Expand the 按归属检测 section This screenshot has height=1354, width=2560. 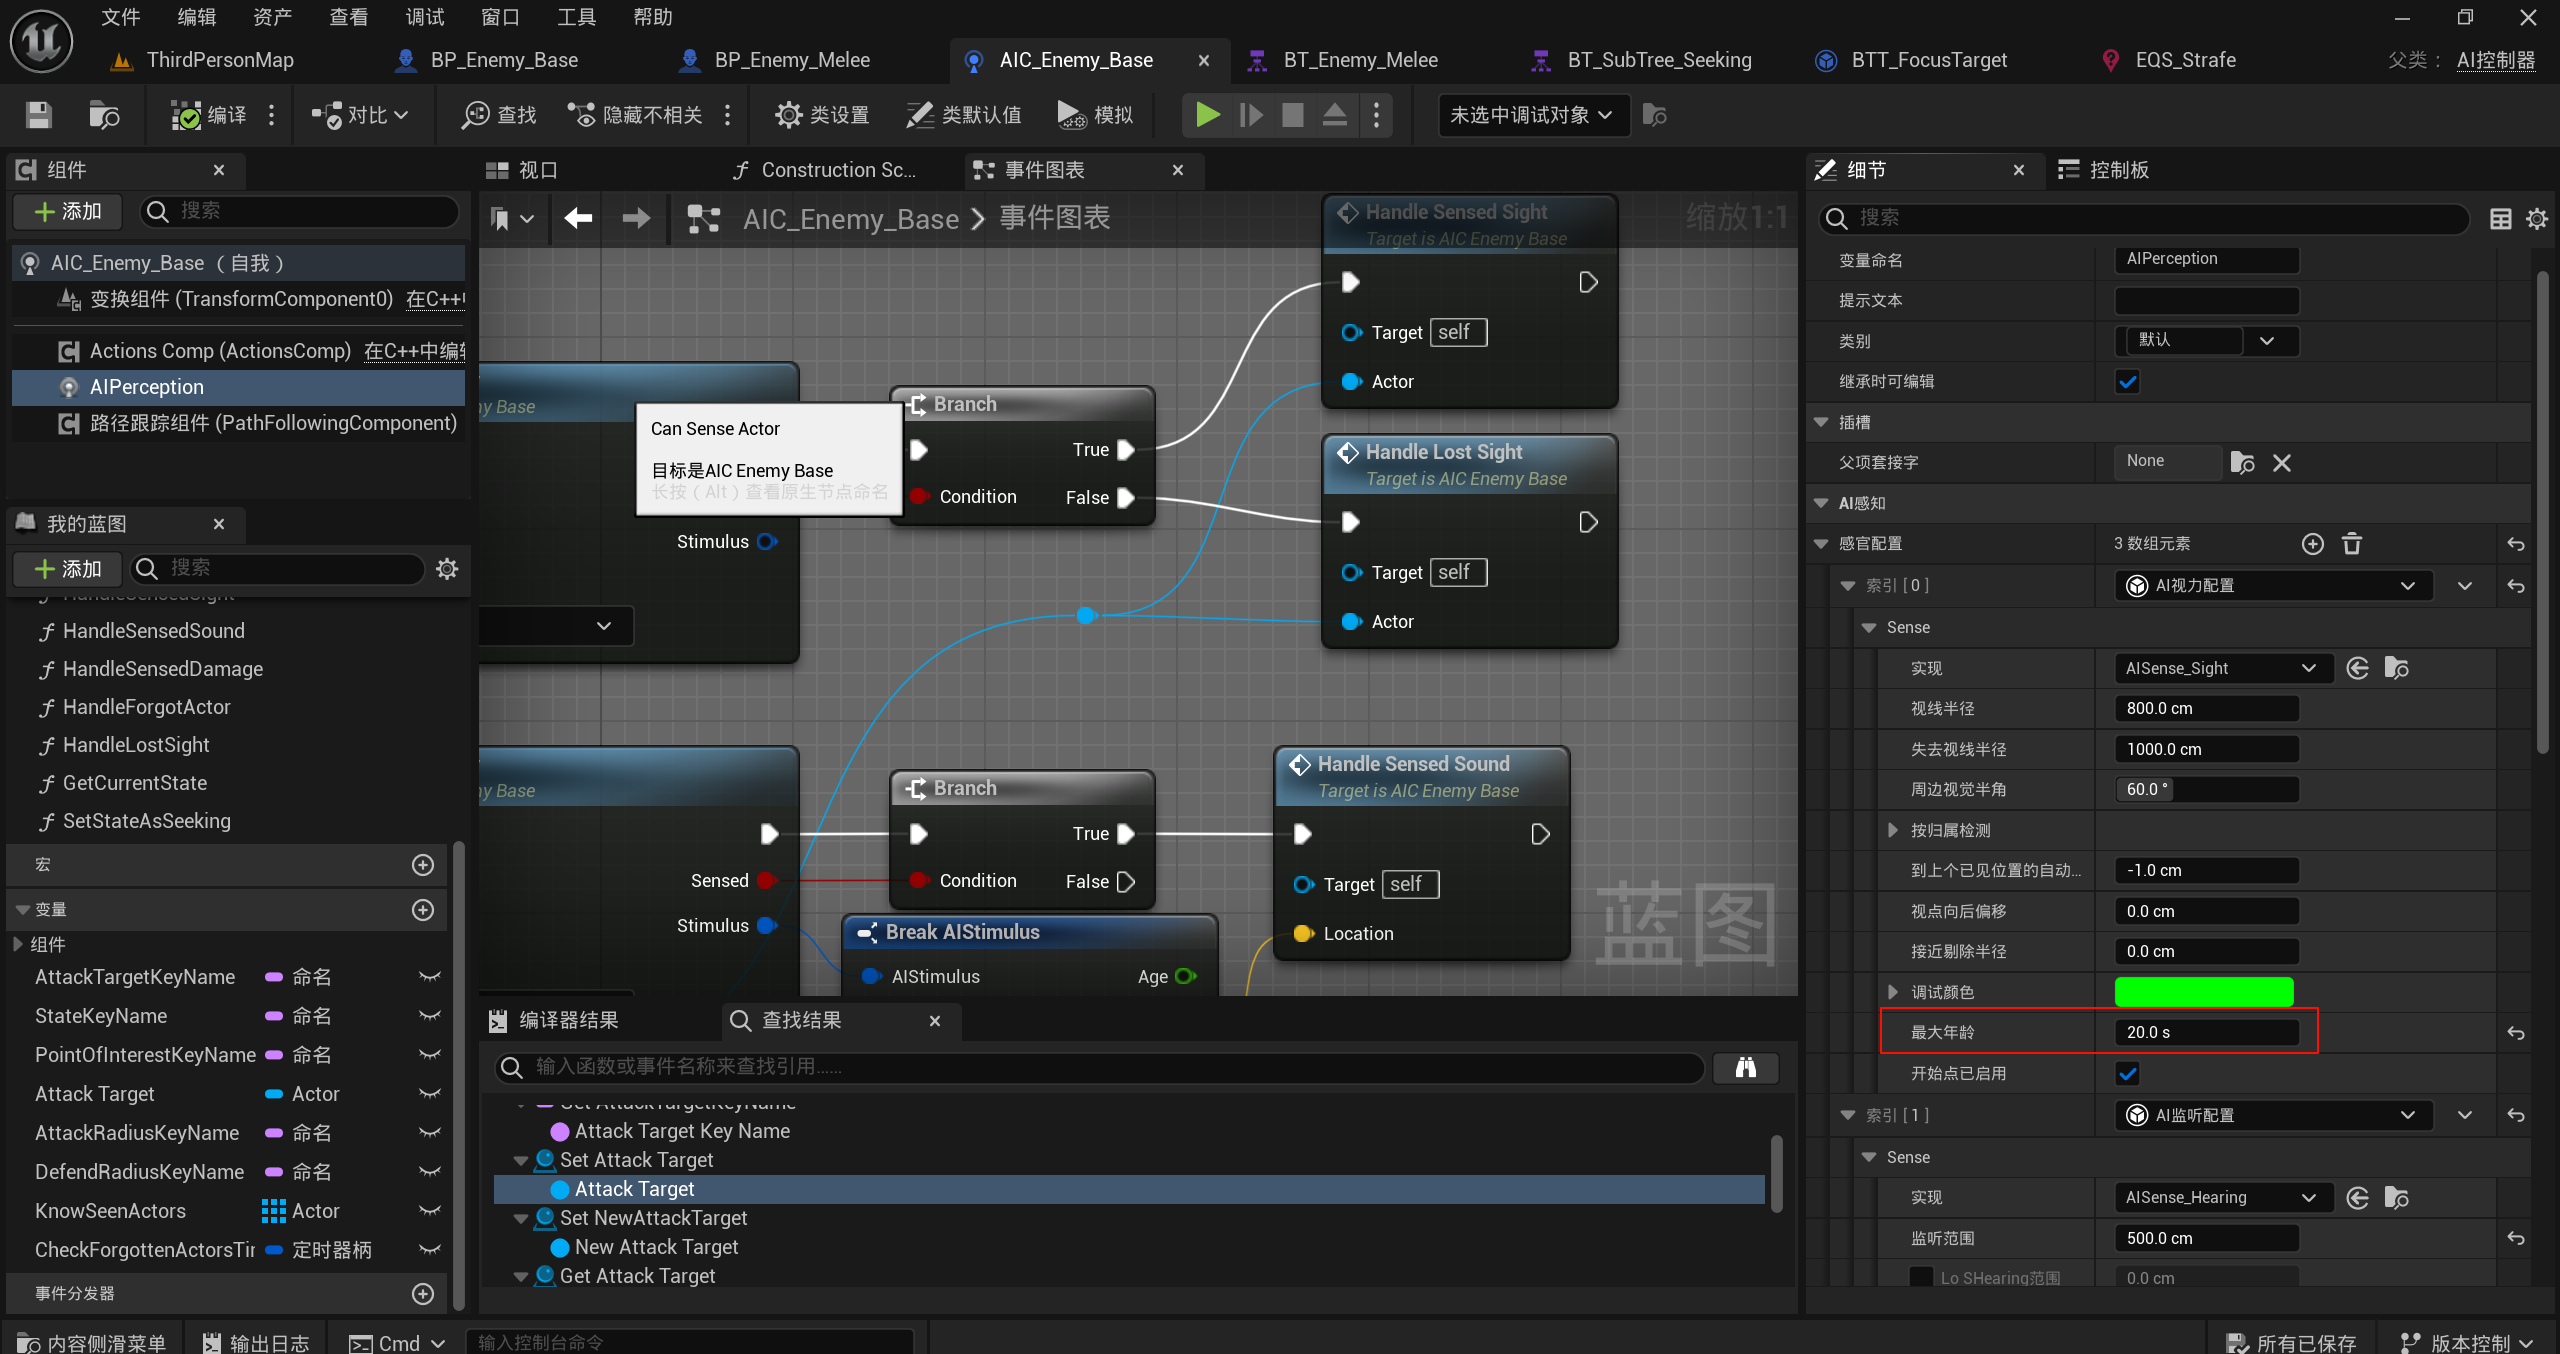point(1892,830)
